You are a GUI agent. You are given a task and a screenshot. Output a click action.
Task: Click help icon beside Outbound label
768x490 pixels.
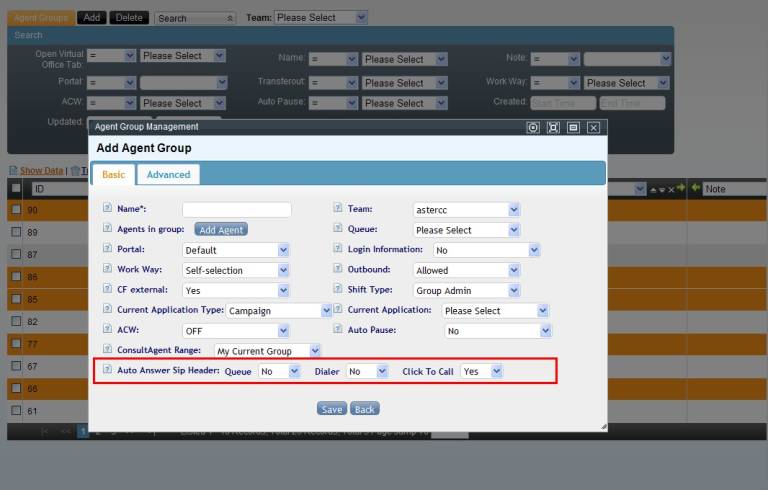tap(337, 269)
